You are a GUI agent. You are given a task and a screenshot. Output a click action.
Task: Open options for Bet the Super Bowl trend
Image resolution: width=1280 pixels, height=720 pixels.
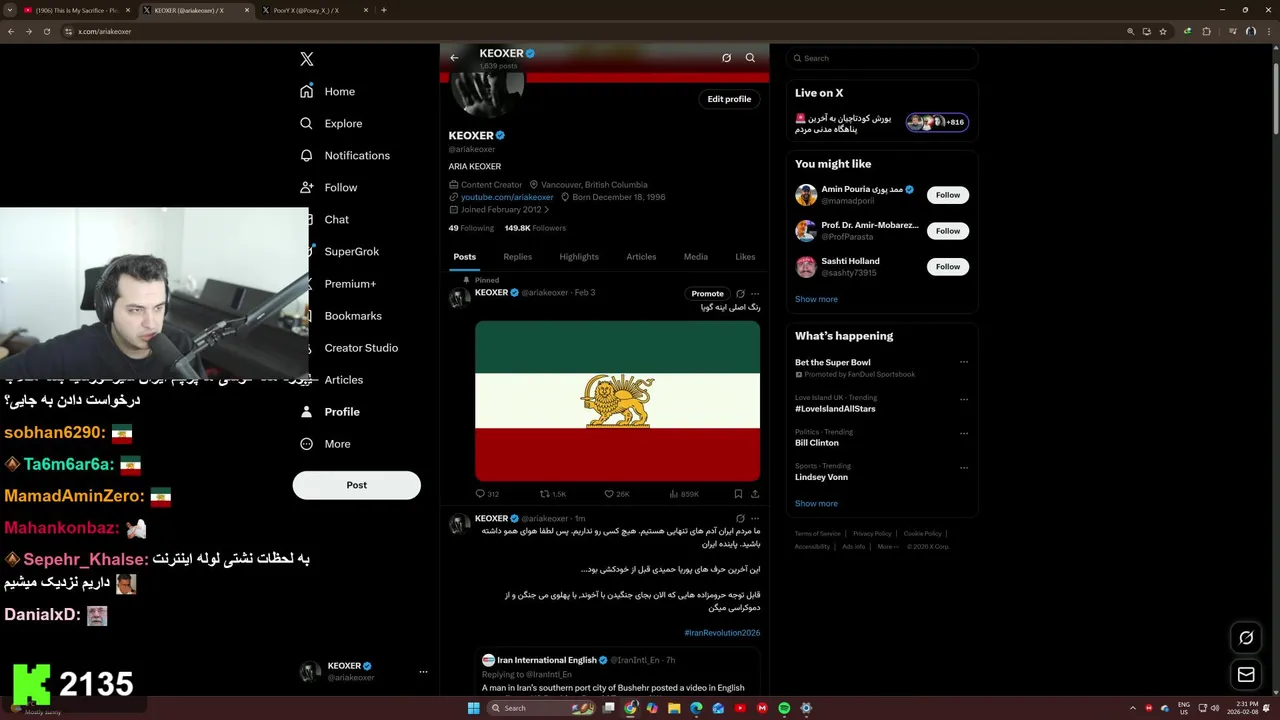tap(964, 362)
